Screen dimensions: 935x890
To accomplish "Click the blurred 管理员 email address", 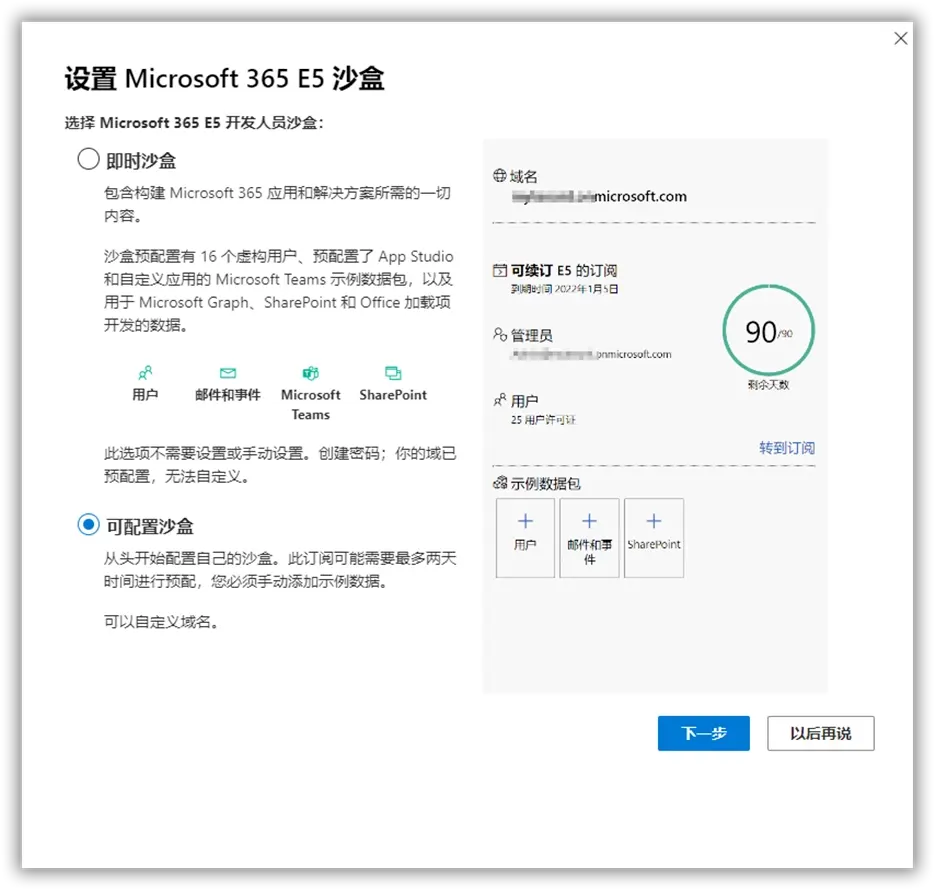I will click(591, 354).
